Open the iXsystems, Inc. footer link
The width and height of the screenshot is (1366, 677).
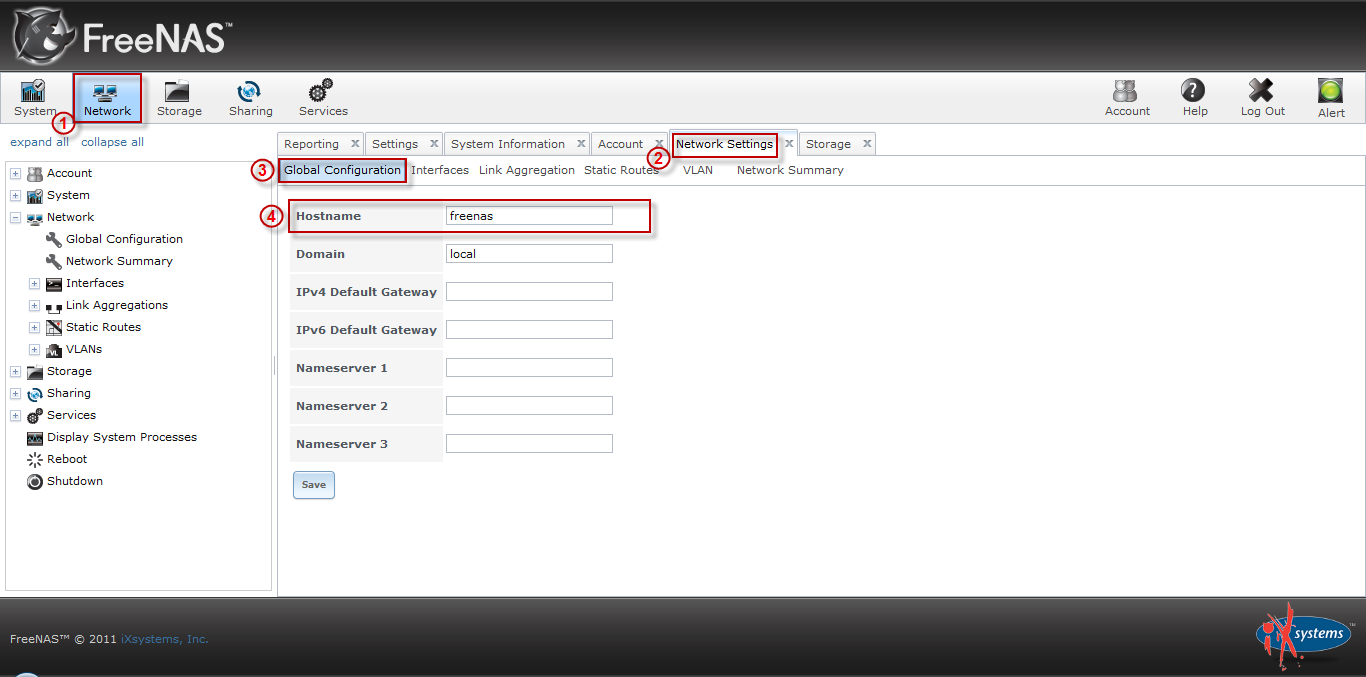(x=165, y=639)
